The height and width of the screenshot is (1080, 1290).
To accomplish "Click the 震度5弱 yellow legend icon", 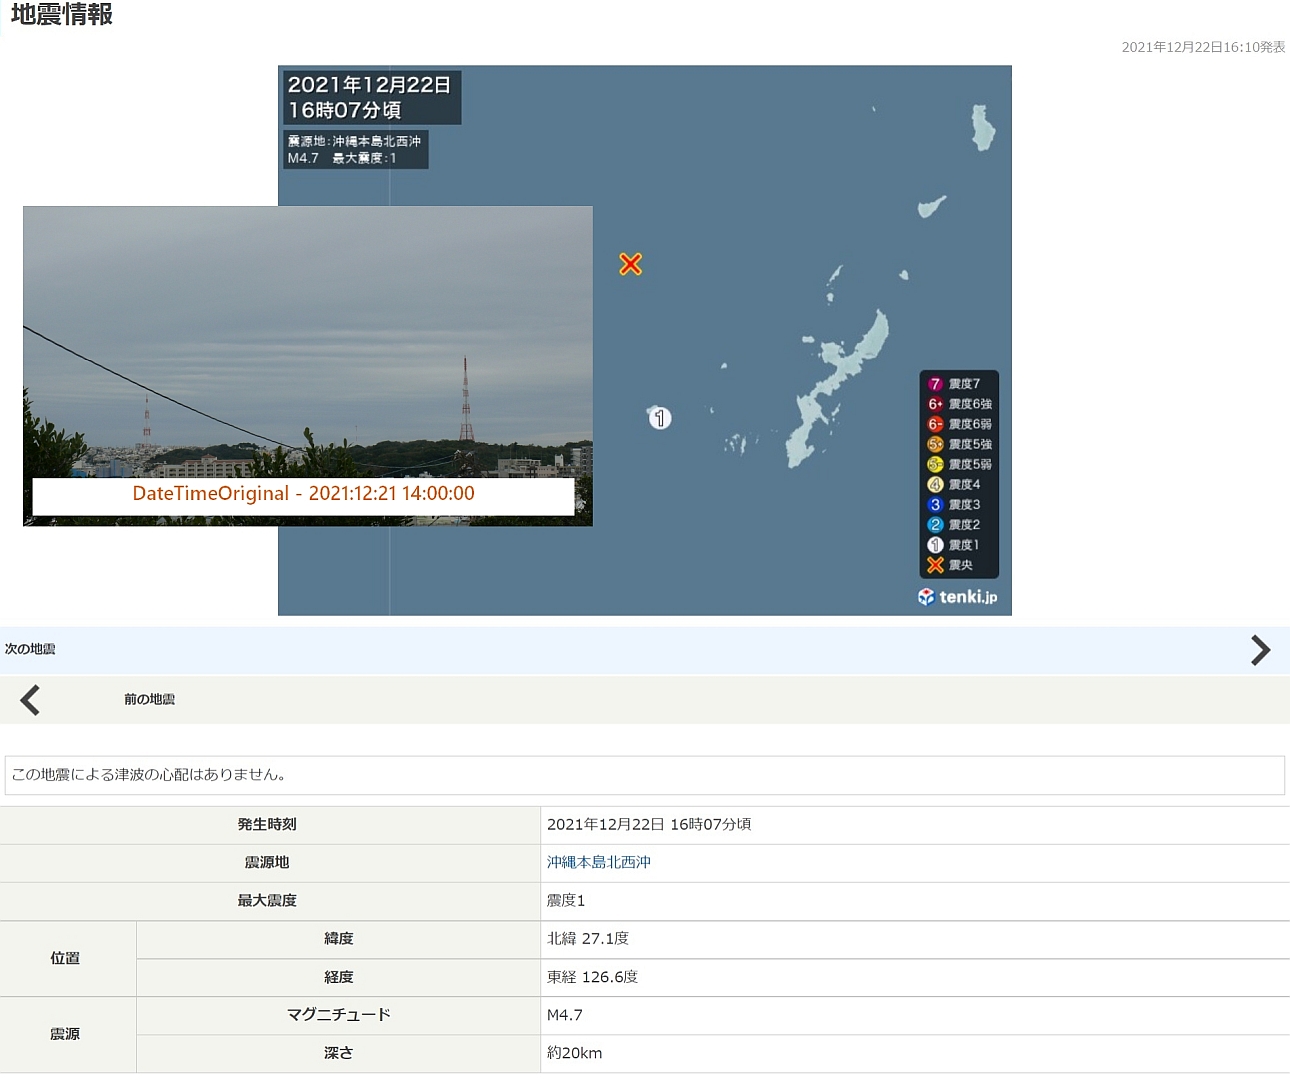I will click(935, 464).
